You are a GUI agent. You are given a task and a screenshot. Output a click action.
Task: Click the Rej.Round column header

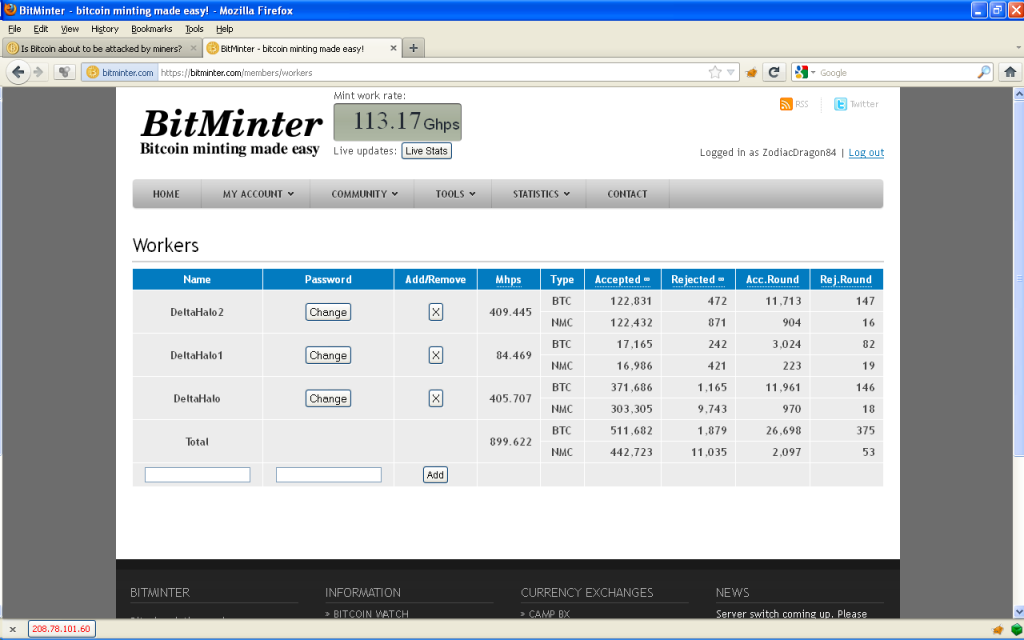click(846, 280)
